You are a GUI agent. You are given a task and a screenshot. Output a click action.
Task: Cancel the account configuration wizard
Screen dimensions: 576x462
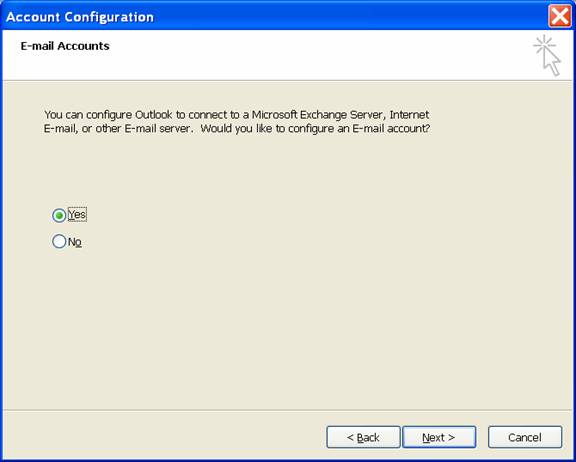tap(525, 437)
